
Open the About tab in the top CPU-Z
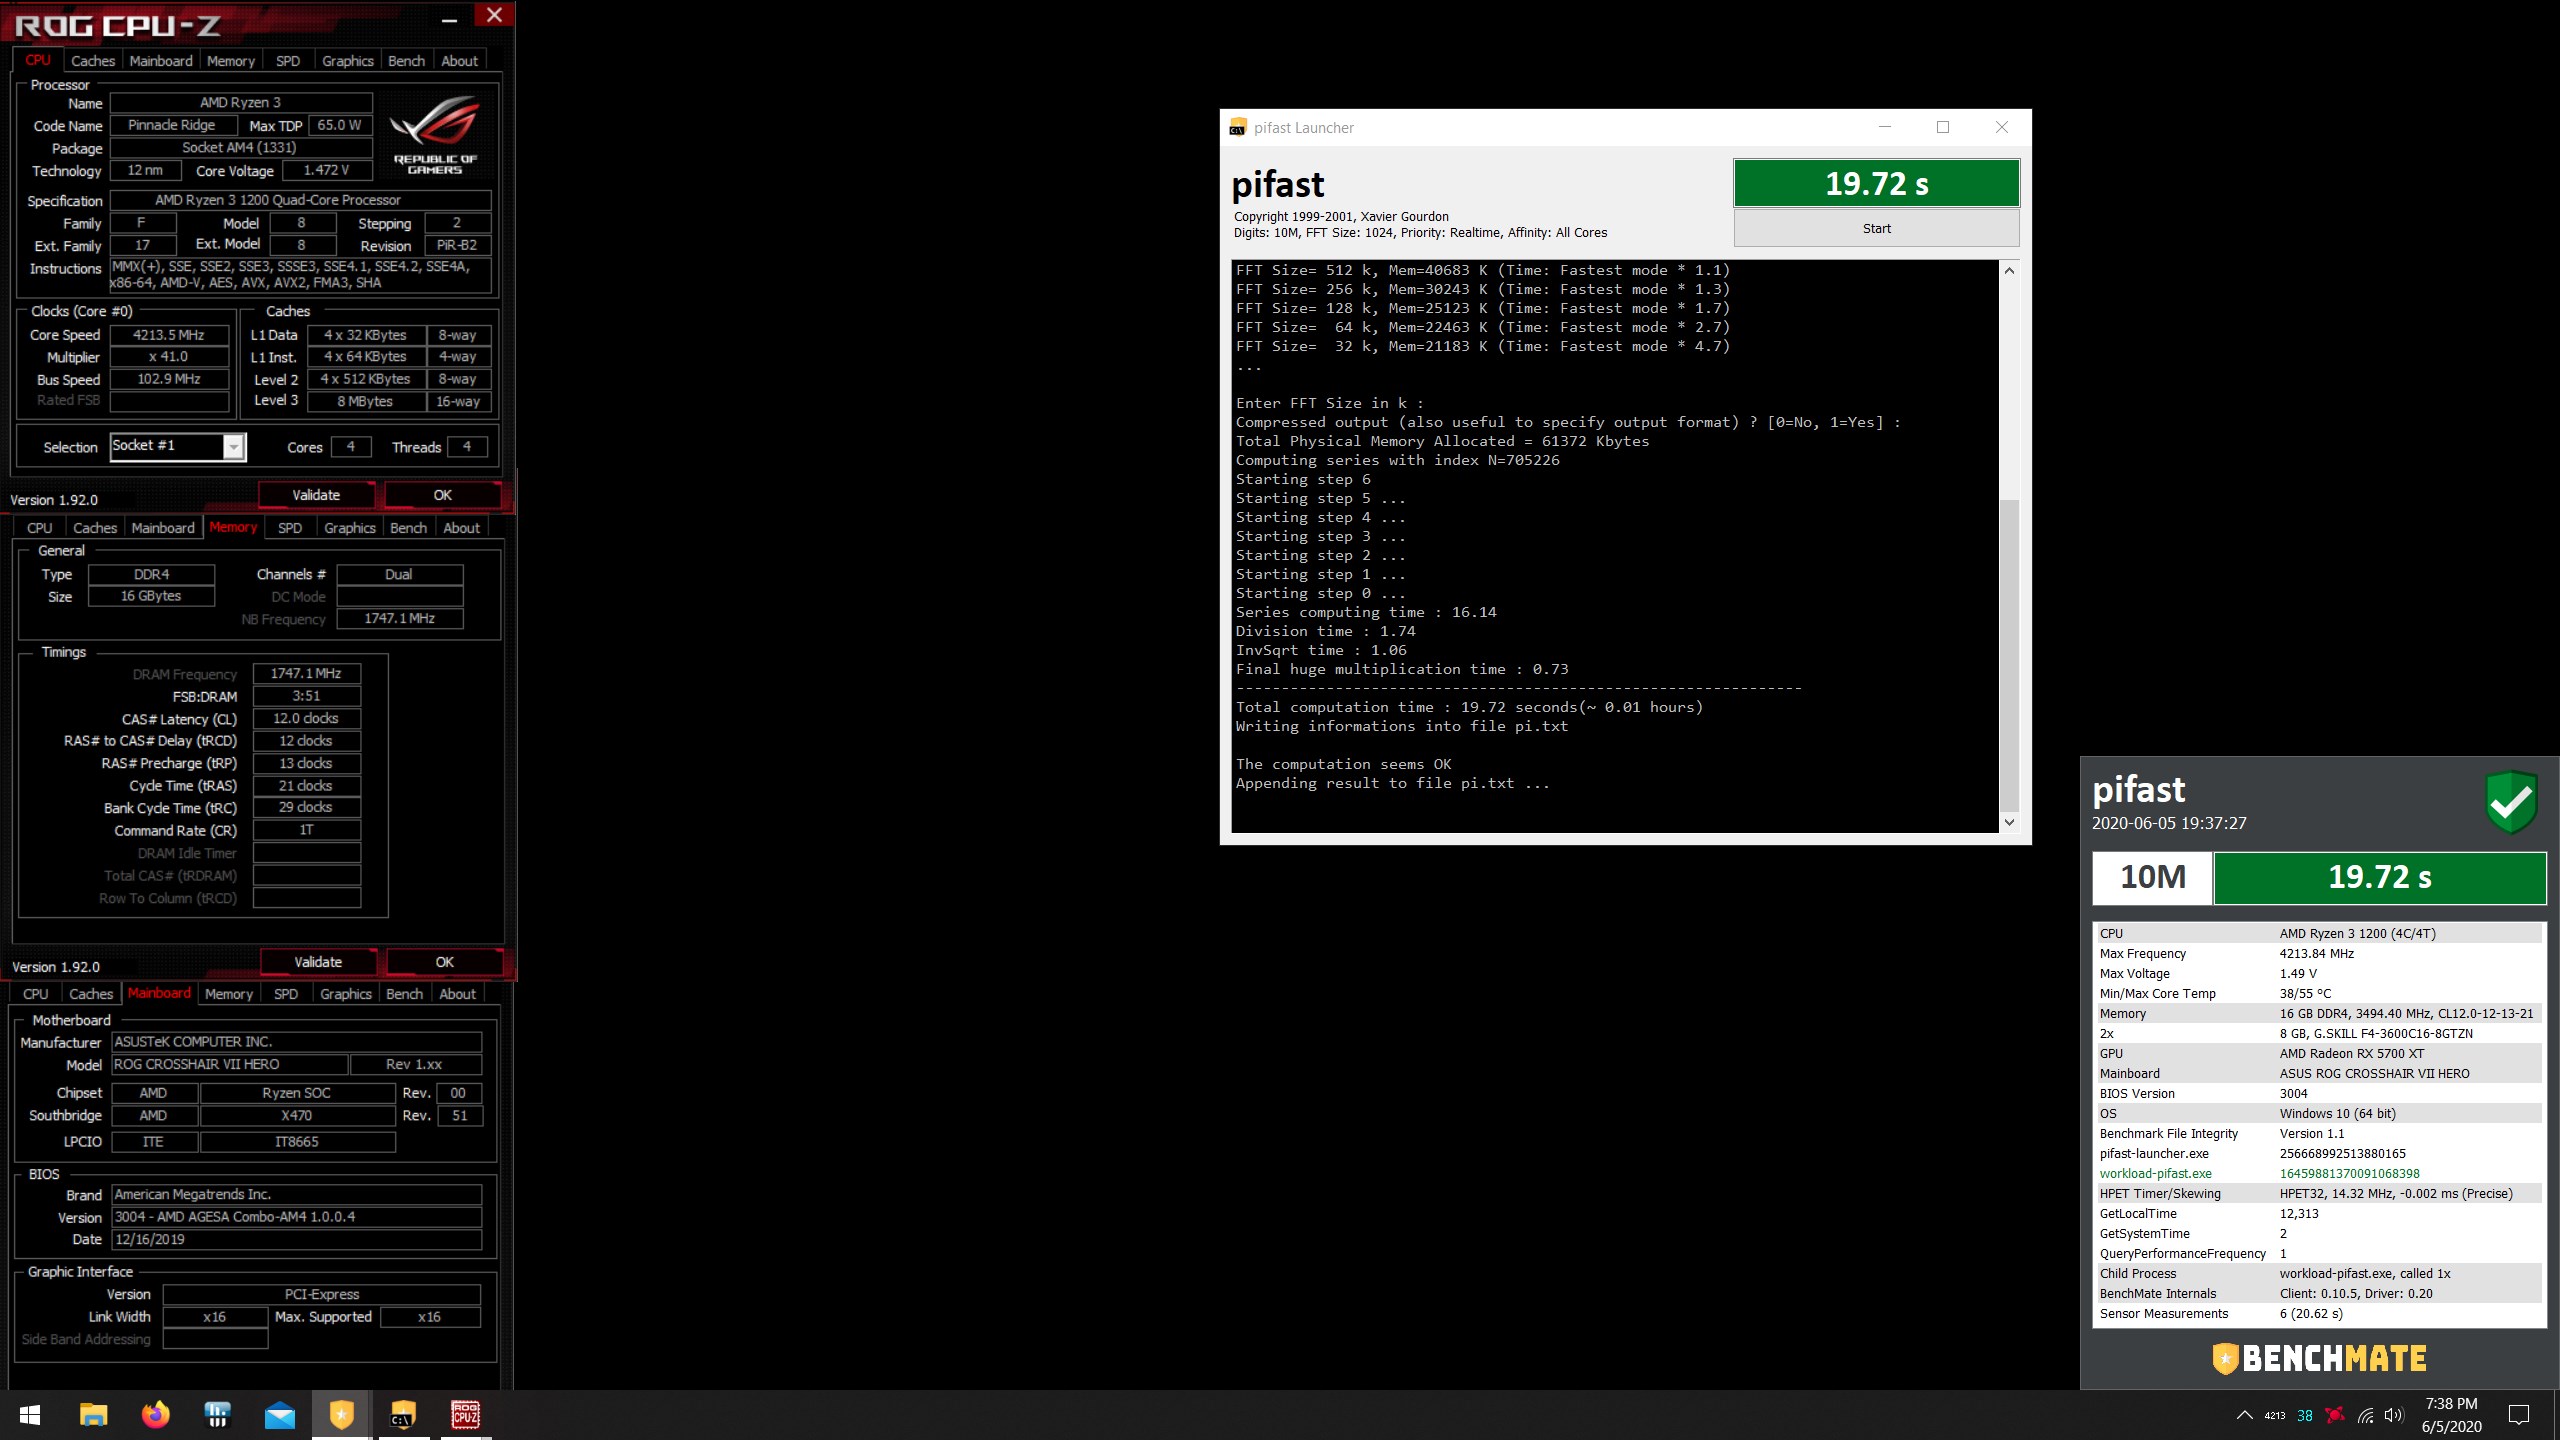pos(460,61)
